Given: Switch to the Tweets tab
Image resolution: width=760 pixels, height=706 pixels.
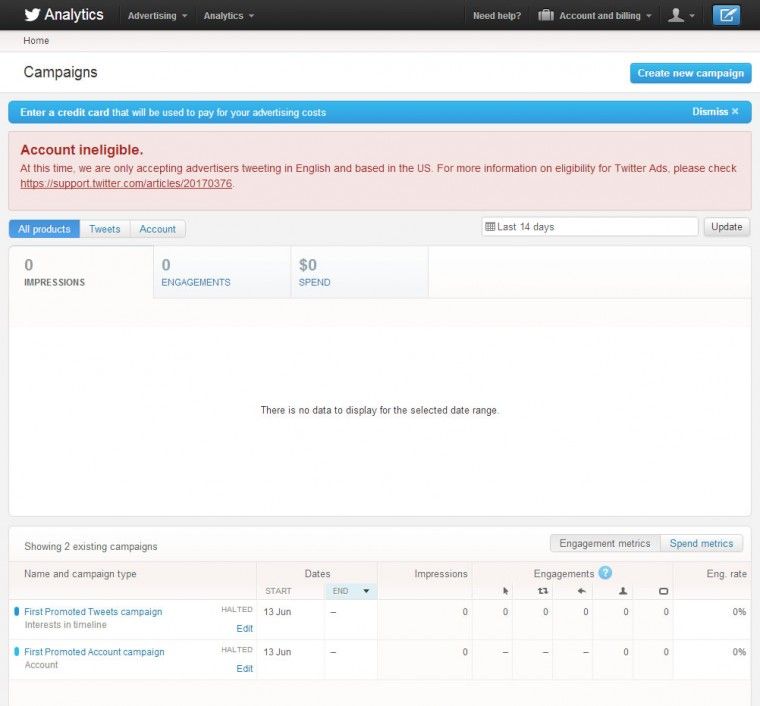Looking at the screenshot, I should (x=105, y=229).
